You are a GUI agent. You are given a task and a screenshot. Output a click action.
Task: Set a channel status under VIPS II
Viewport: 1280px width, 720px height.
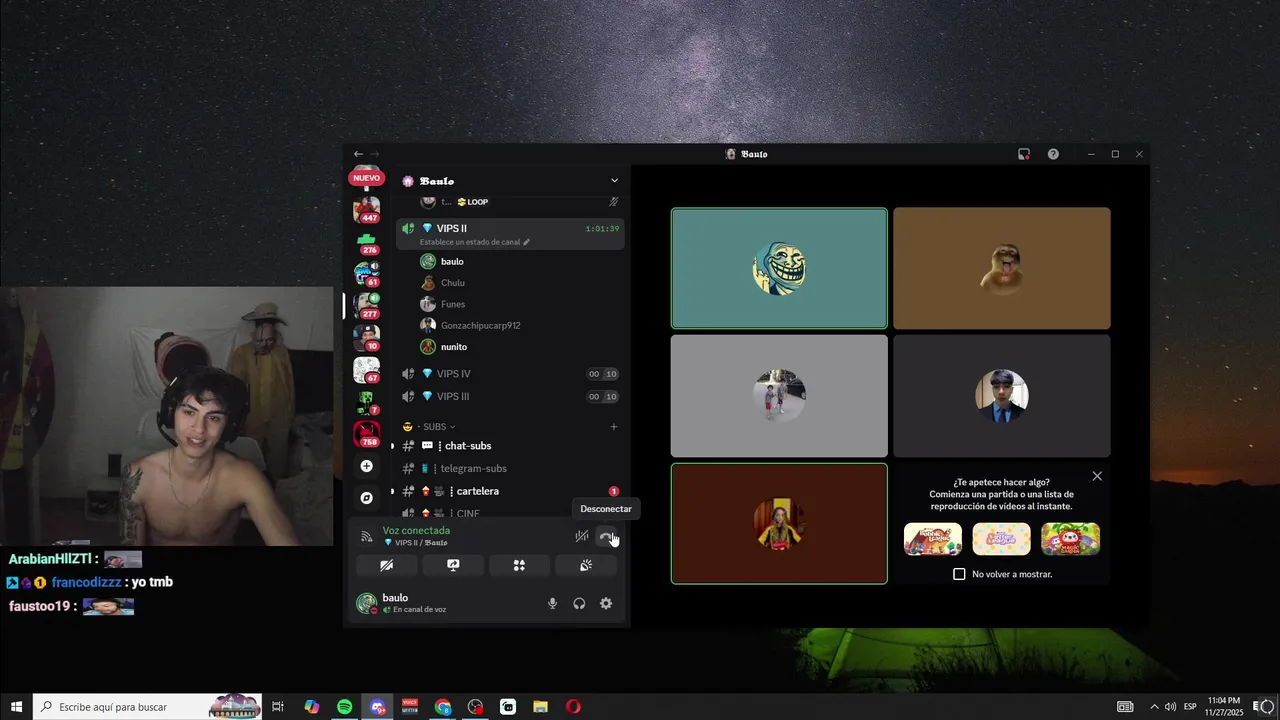click(475, 242)
